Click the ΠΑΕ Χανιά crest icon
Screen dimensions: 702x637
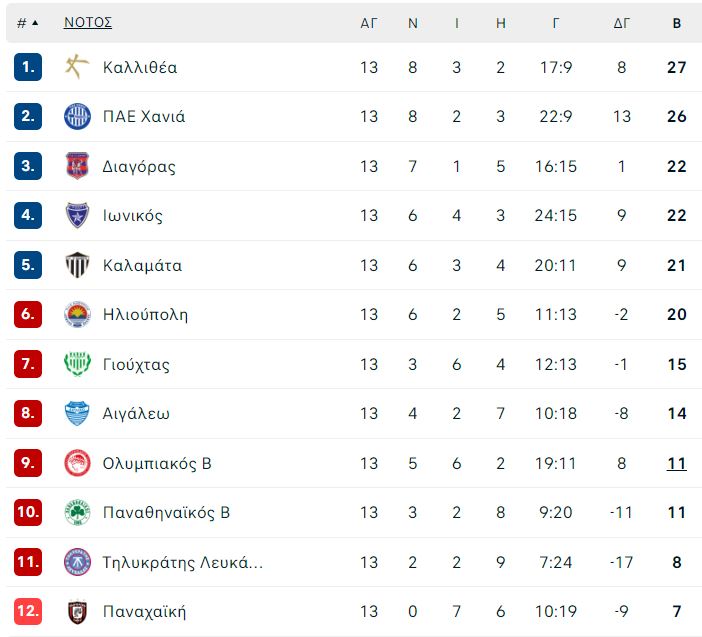pos(77,116)
